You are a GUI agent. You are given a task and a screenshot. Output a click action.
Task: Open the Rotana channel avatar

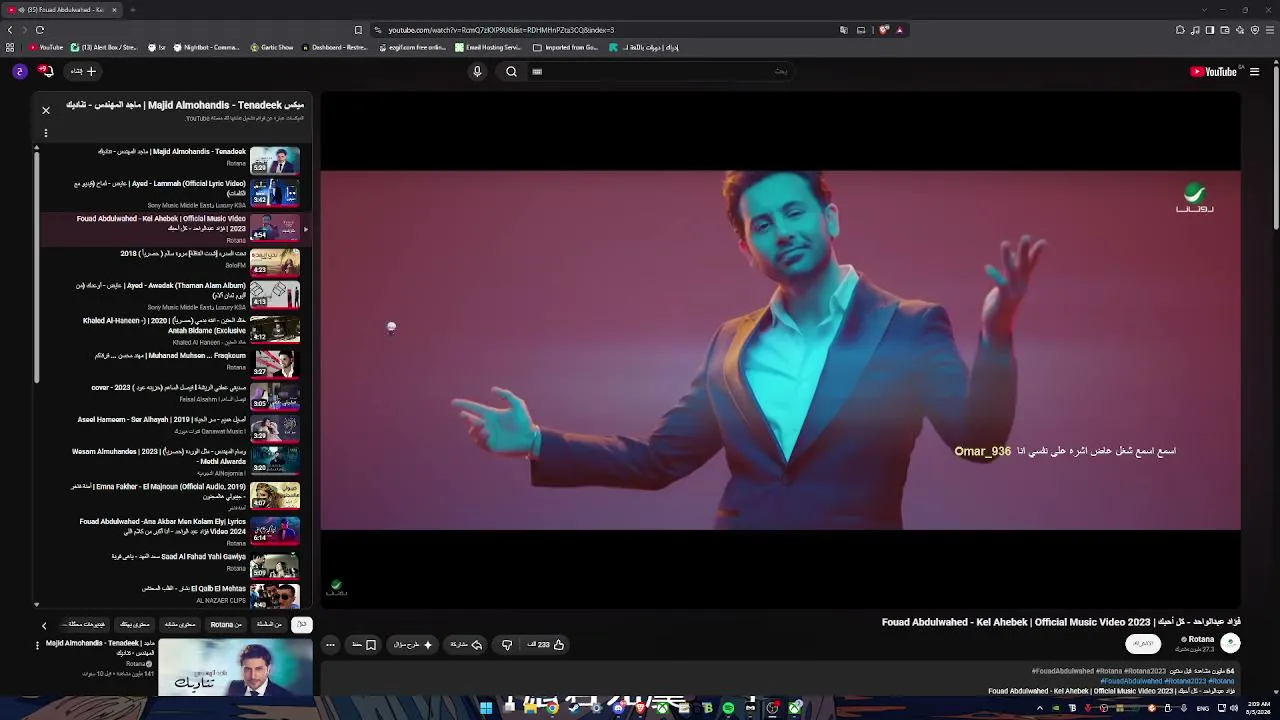[x=1230, y=644]
